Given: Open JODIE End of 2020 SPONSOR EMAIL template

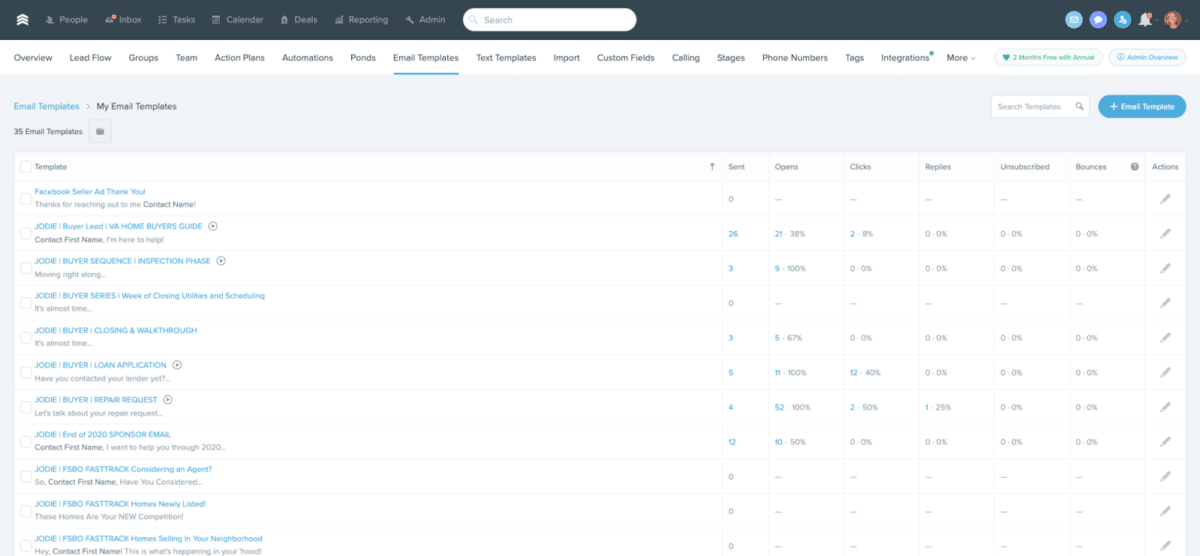Looking at the screenshot, I should pos(103,434).
